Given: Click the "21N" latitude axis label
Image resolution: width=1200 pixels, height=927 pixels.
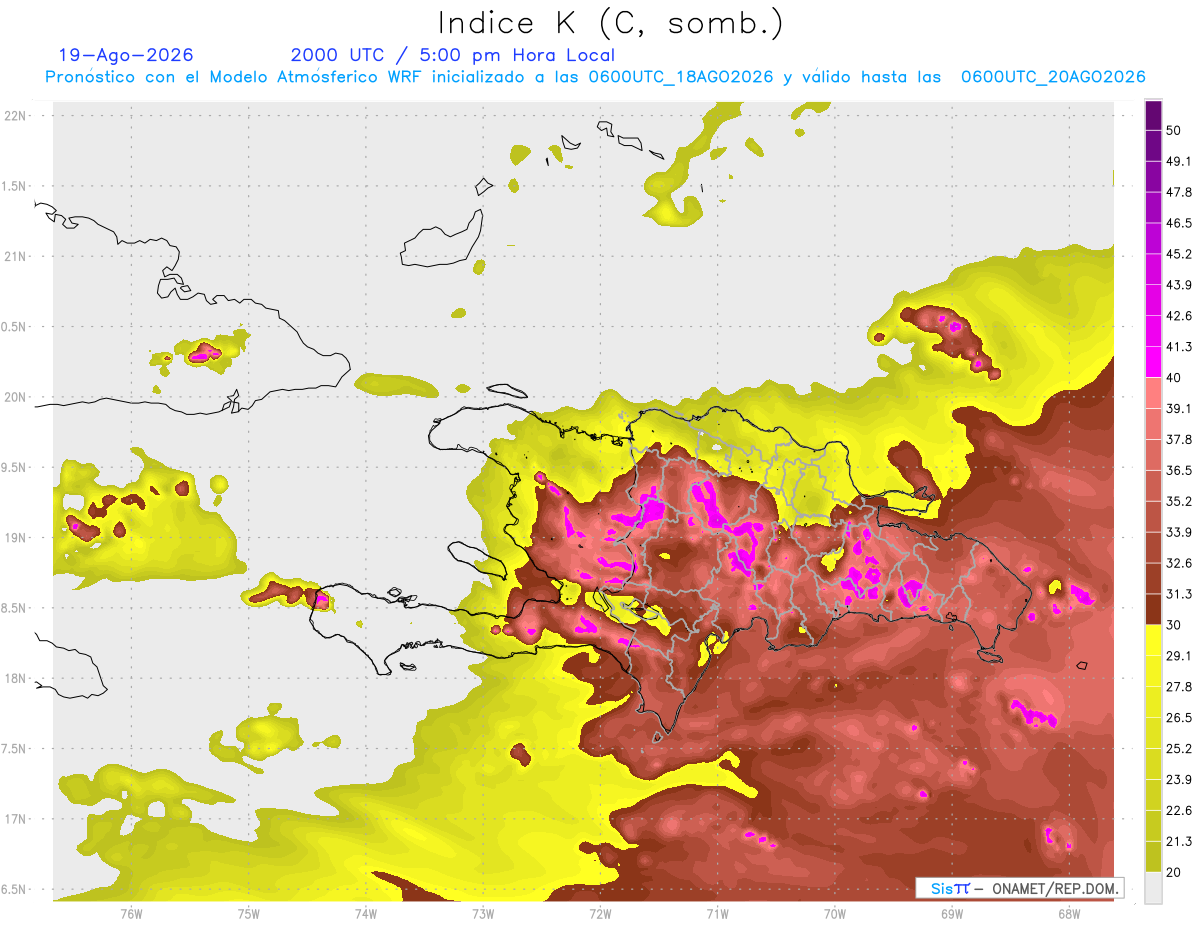Looking at the screenshot, I should click(17, 256).
